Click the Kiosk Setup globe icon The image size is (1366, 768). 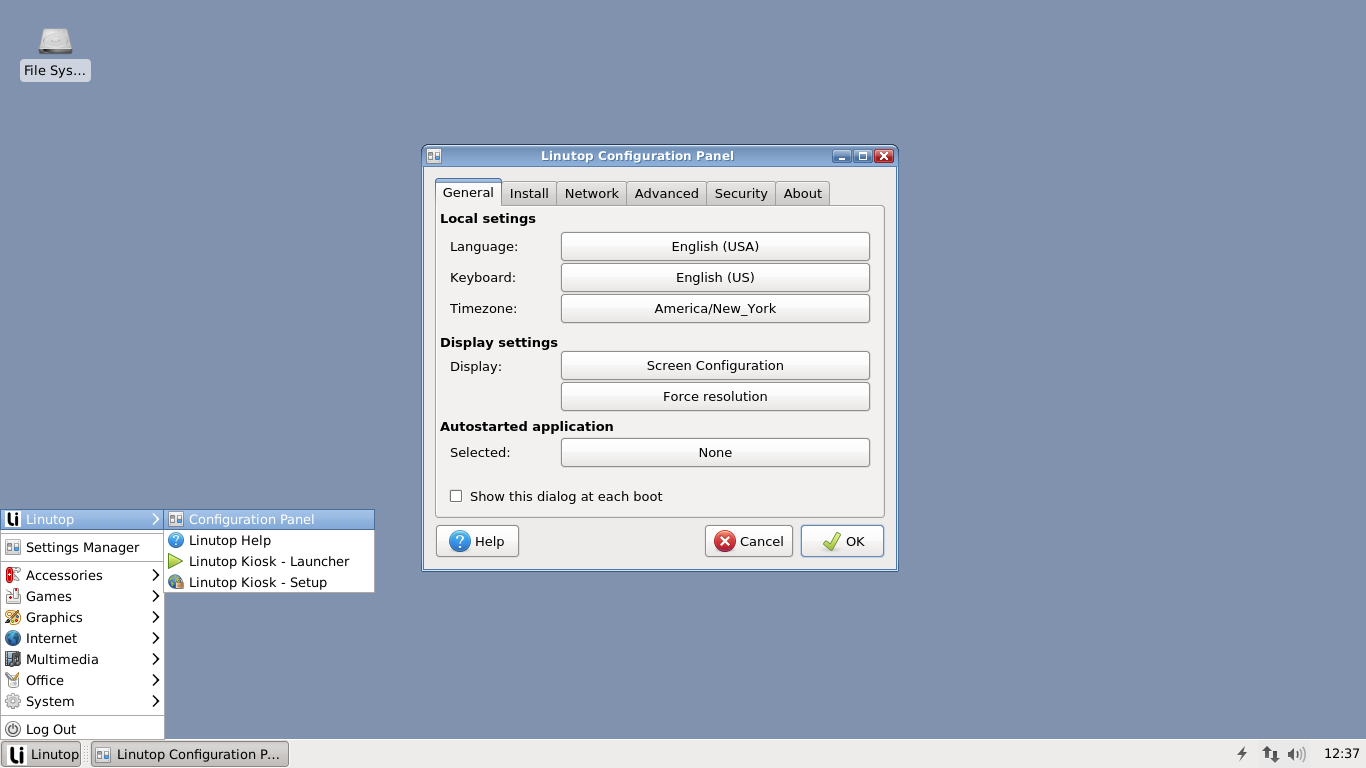[176, 582]
